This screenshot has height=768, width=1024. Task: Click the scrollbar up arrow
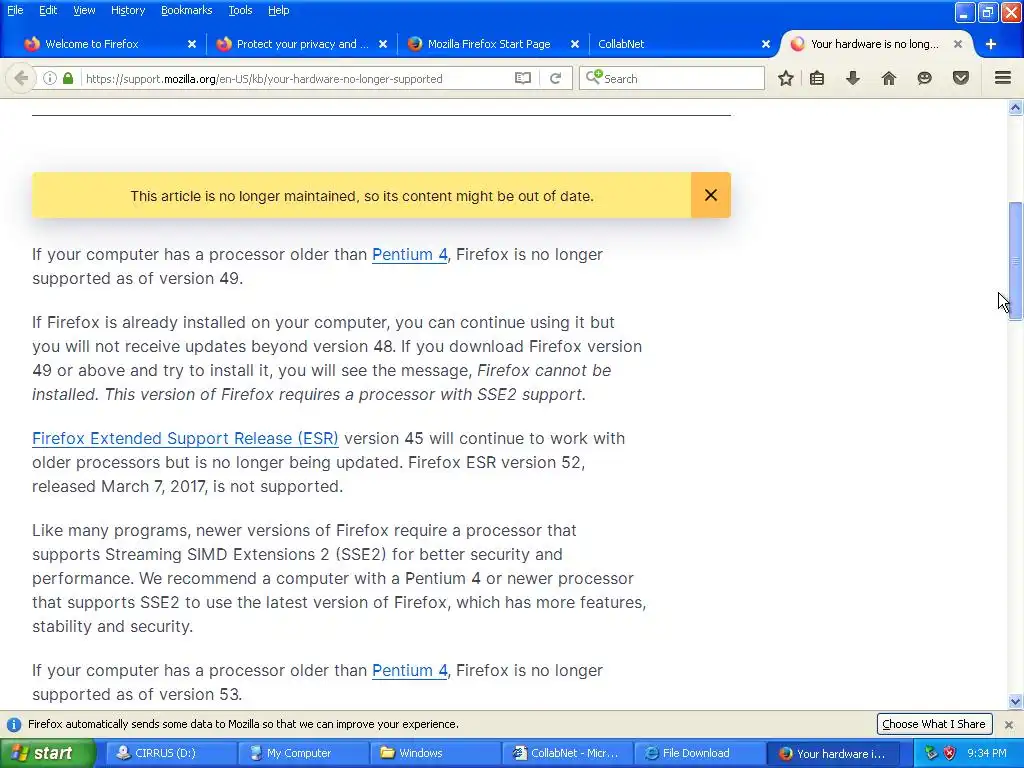click(x=1015, y=108)
